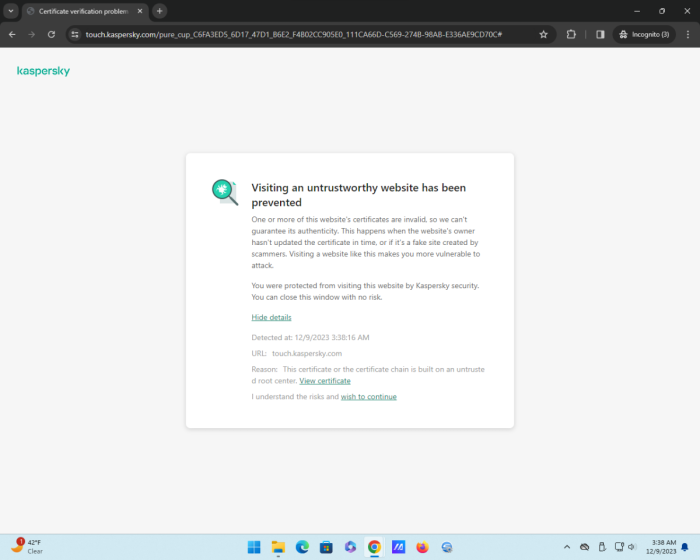Image resolution: width=700 pixels, height=560 pixels.
Task: Open the notification bell icon
Action: point(685,547)
